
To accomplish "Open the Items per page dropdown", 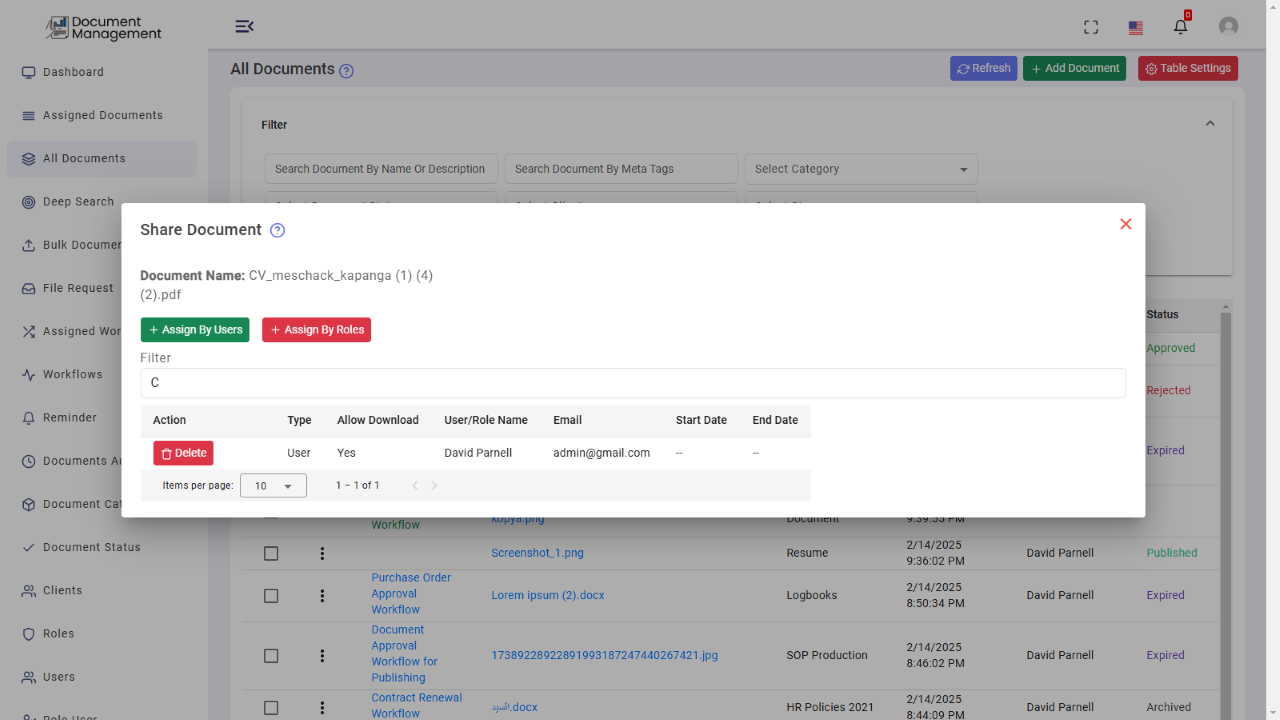I will point(273,485).
